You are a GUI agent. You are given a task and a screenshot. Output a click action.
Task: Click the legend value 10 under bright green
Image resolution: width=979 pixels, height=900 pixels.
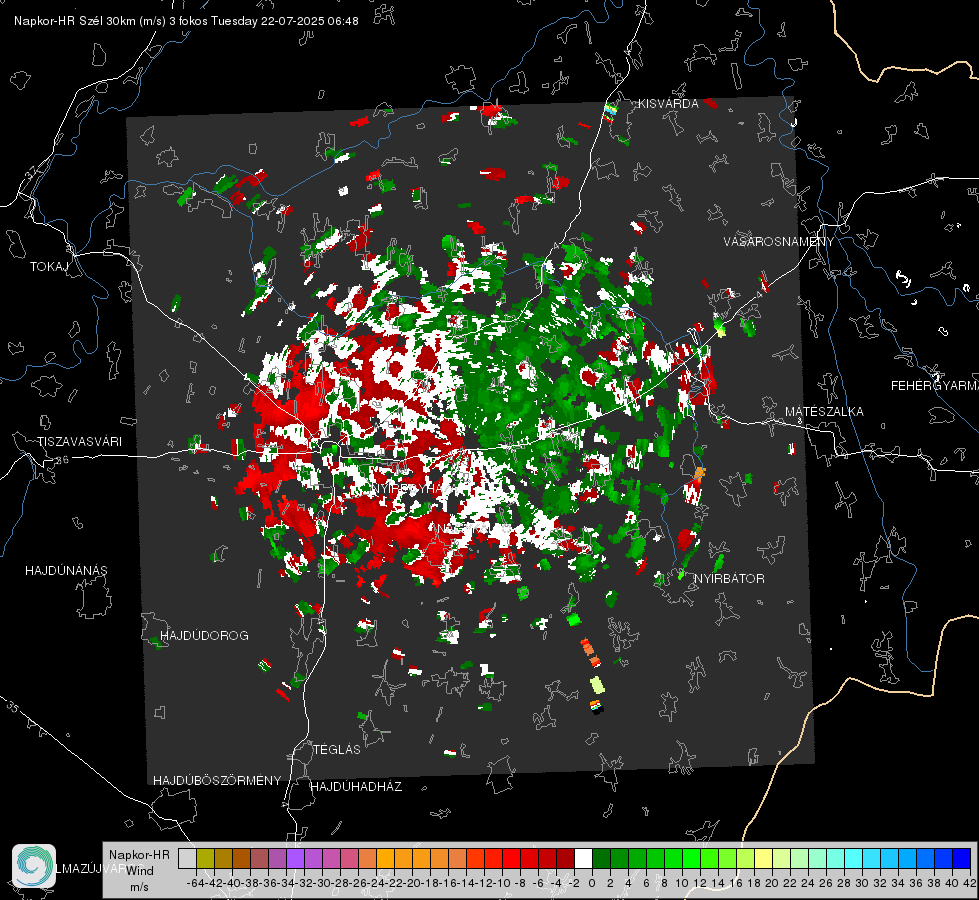tap(682, 883)
